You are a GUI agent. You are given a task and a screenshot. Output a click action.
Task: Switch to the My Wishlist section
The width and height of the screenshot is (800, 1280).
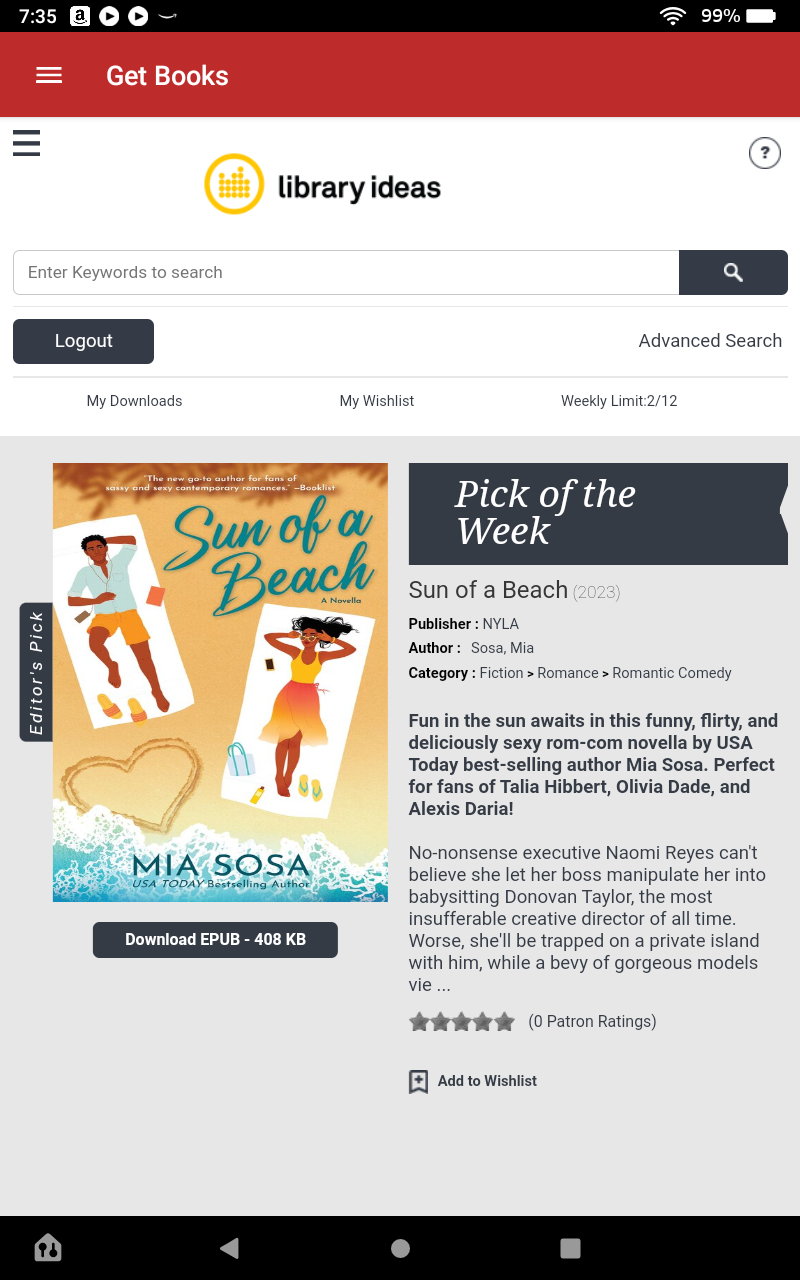377,401
